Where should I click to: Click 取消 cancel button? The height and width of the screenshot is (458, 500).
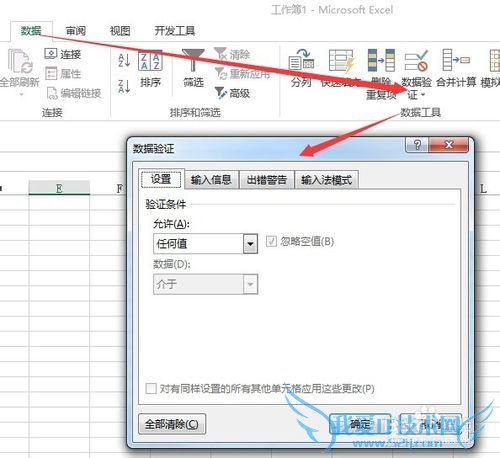(431, 424)
